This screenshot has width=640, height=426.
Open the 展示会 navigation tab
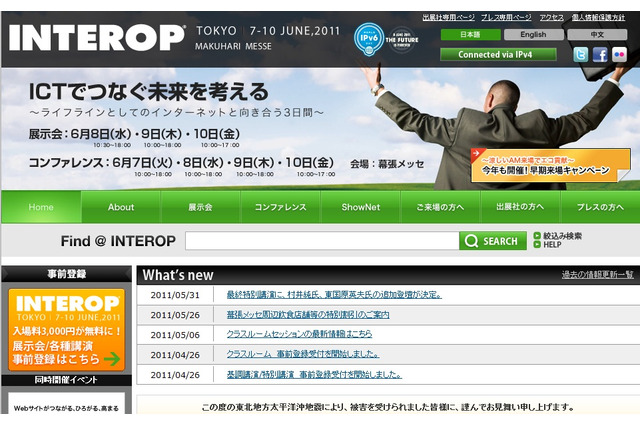[x=200, y=207]
